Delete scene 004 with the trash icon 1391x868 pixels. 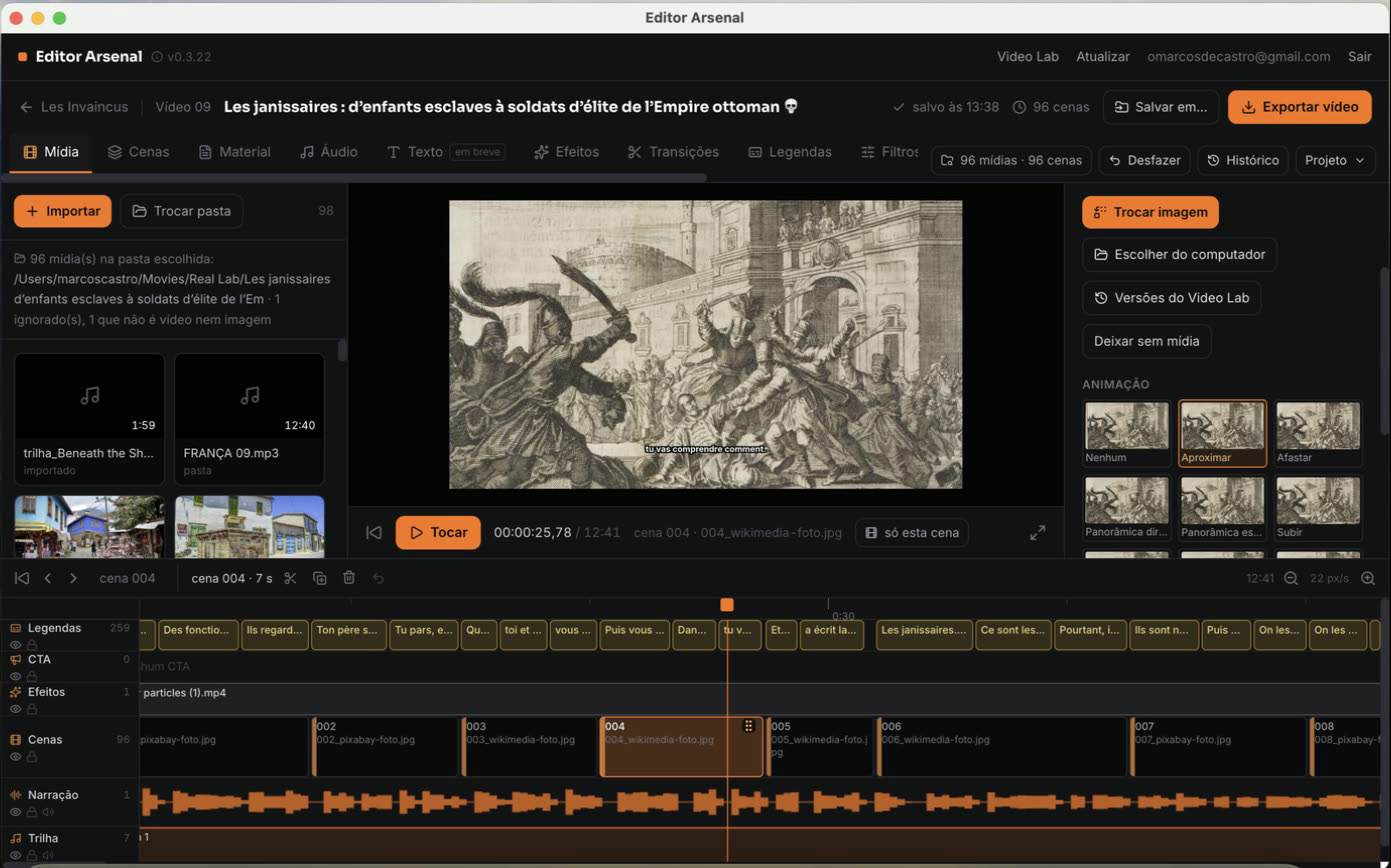[349, 578]
